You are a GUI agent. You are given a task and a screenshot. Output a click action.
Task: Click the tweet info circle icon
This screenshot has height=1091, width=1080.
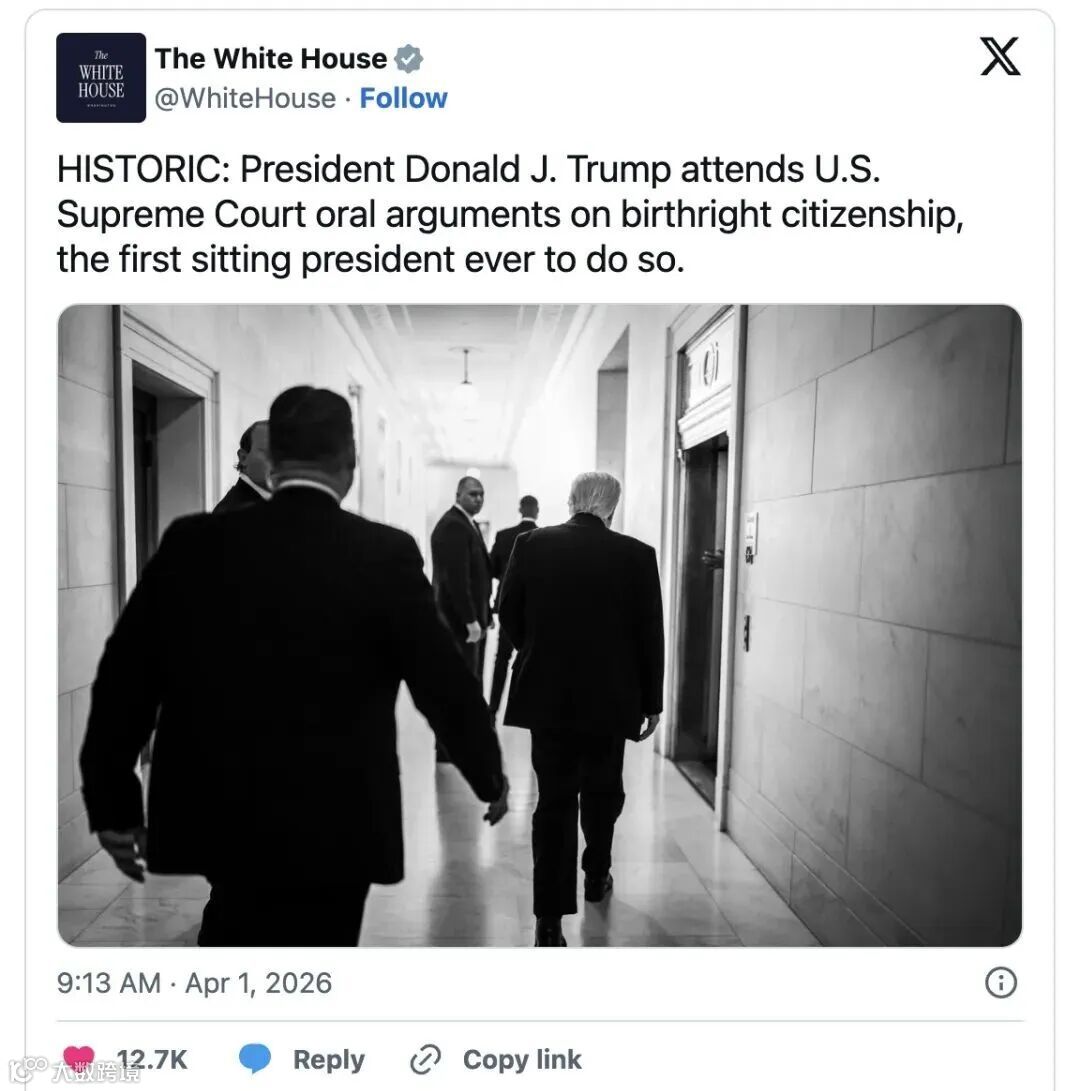coord(1001,982)
